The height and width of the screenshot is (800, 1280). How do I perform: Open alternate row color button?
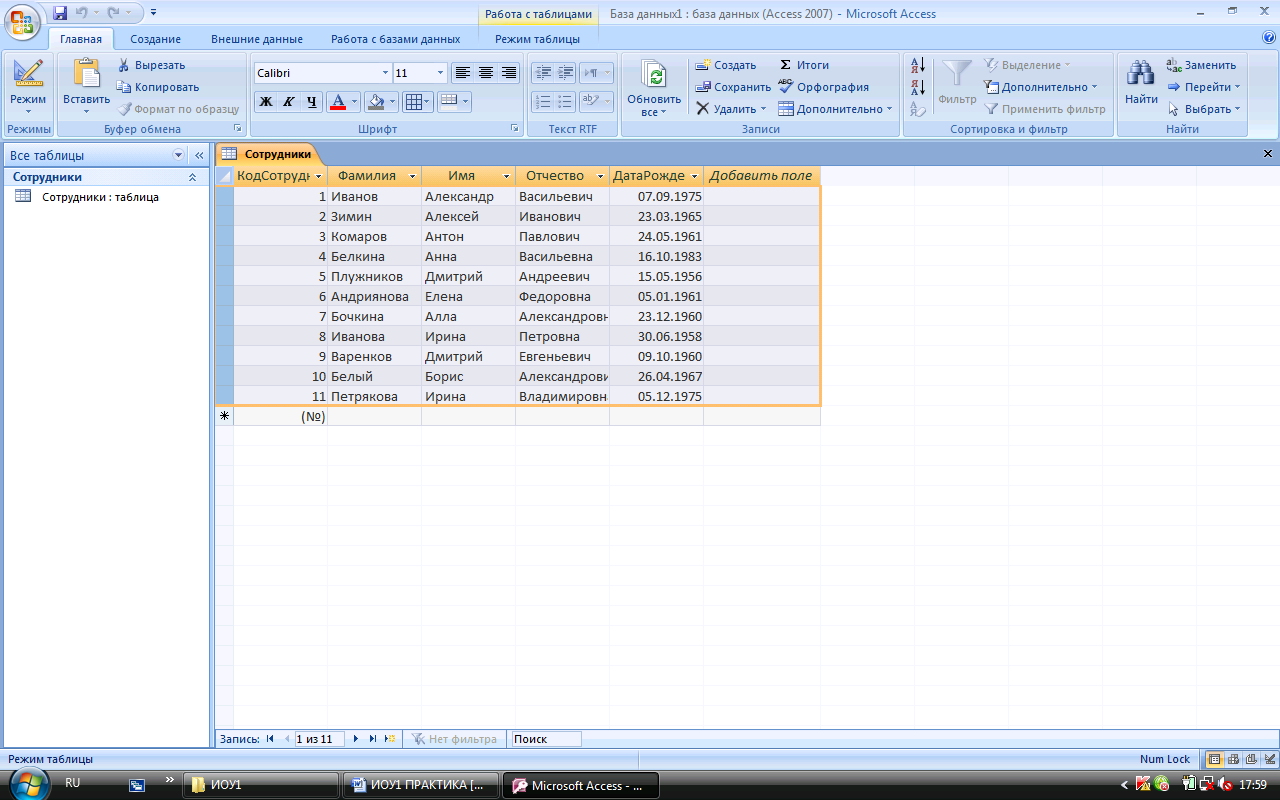pyautogui.click(x=454, y=102)
